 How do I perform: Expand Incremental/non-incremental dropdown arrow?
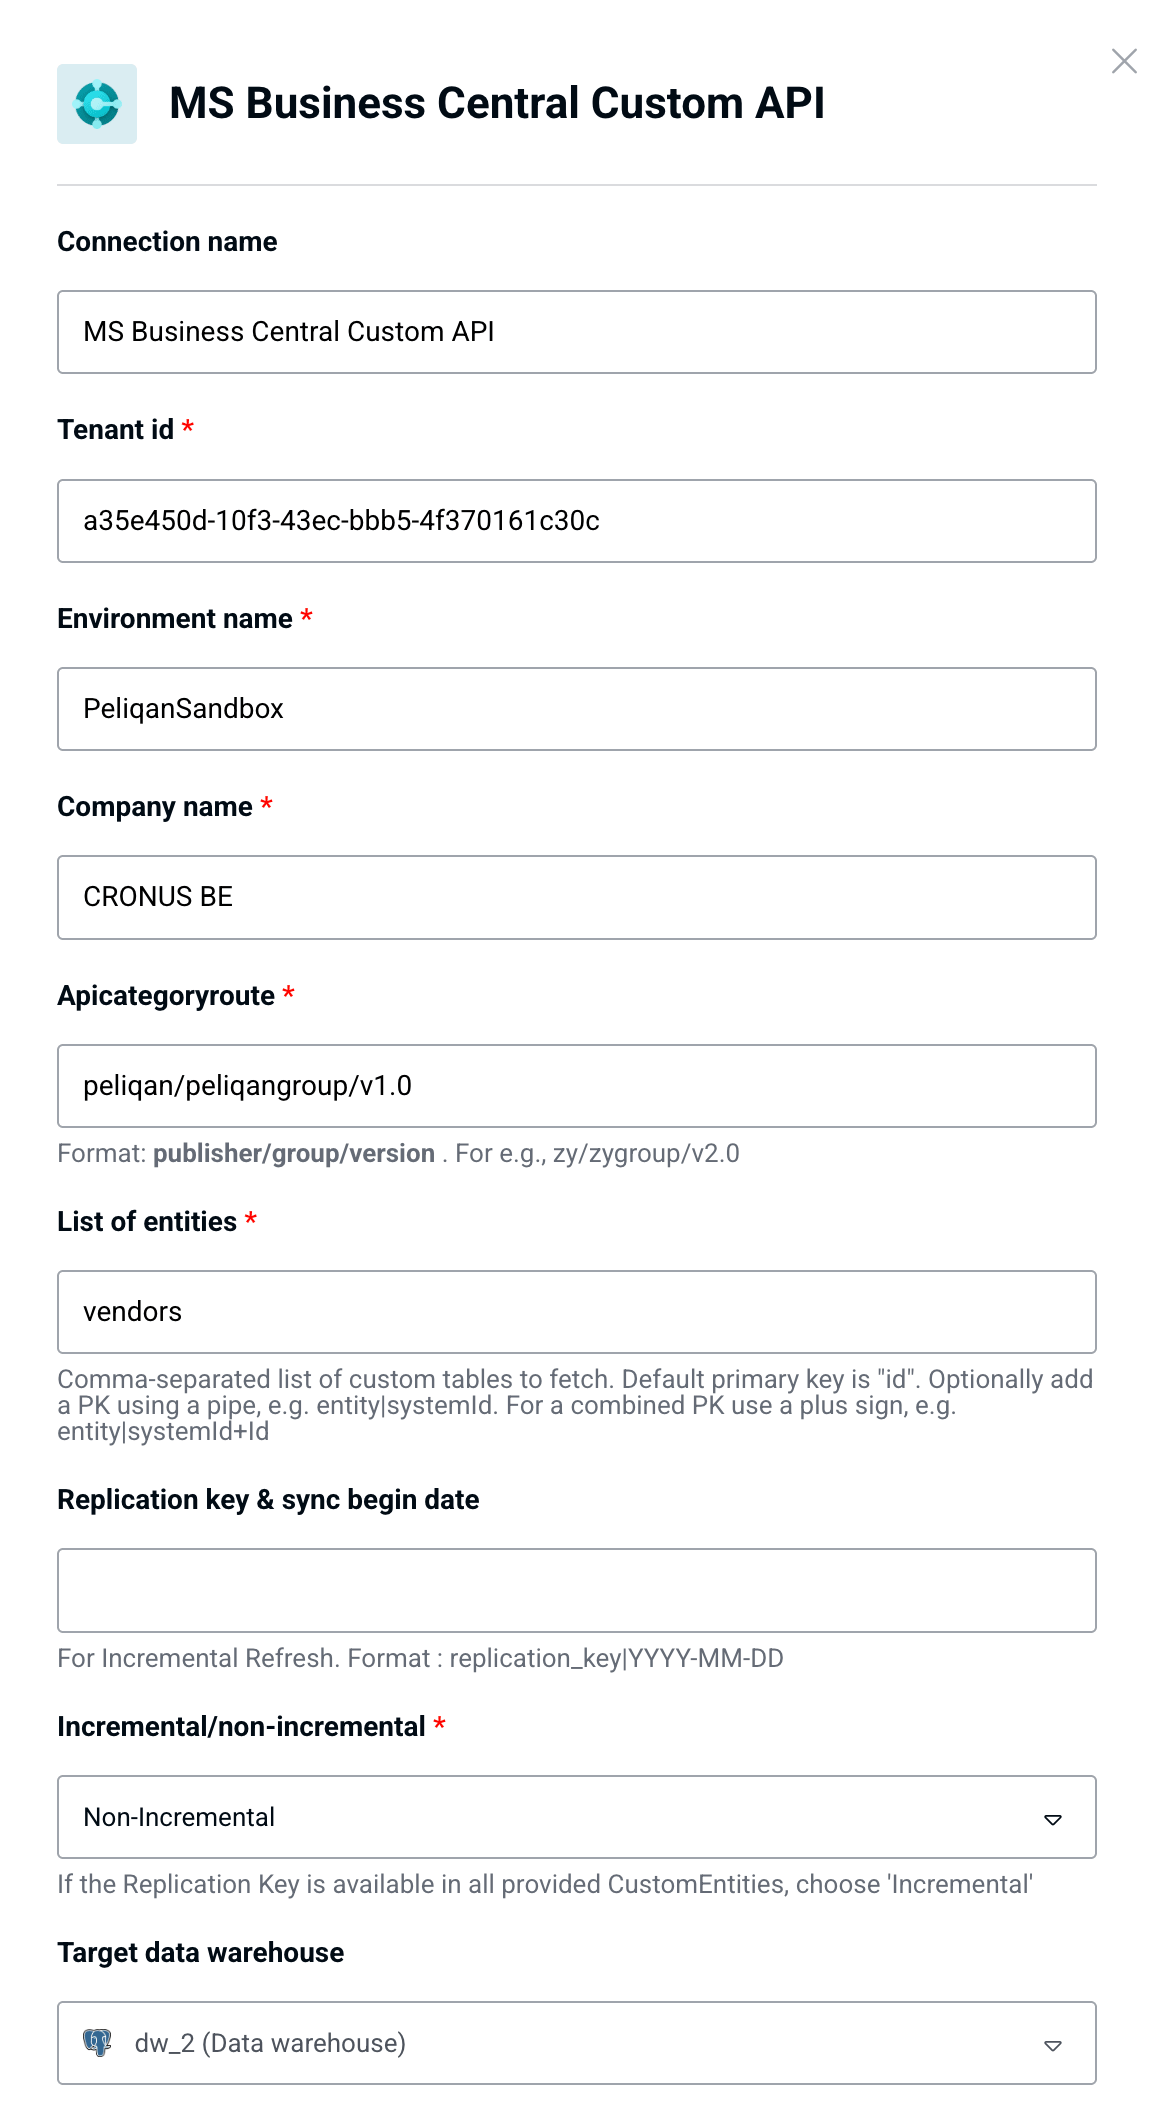(x=1052, y=1819)
